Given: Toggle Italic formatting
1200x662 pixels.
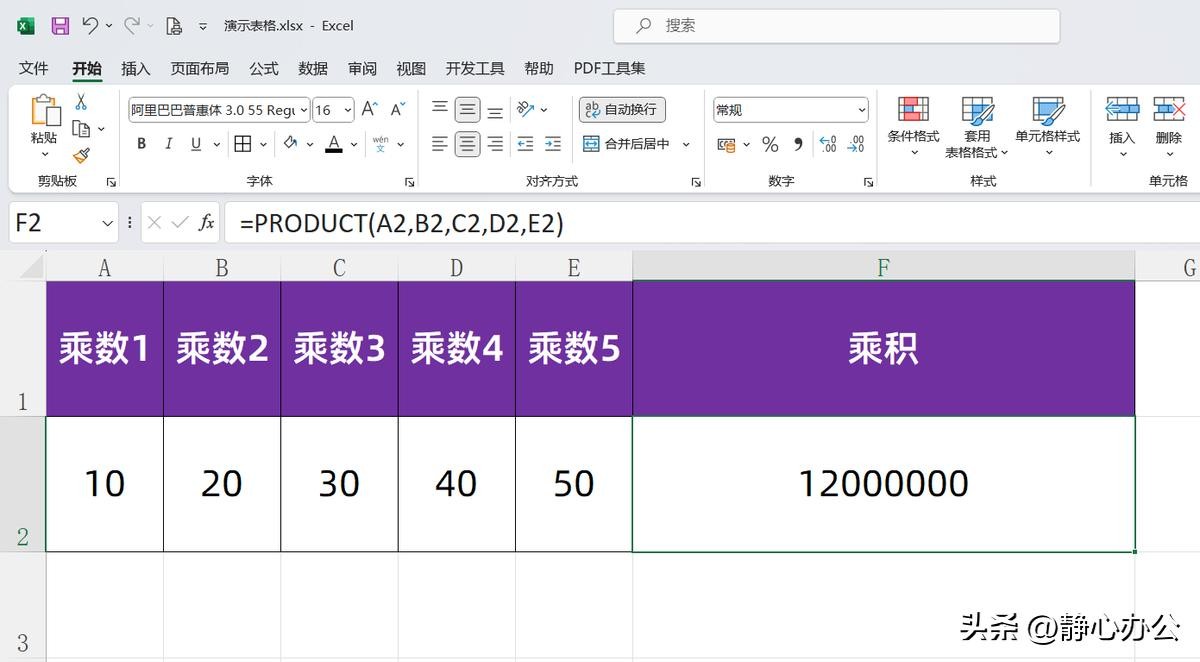Looking at the screenshot, I should 168,144.
